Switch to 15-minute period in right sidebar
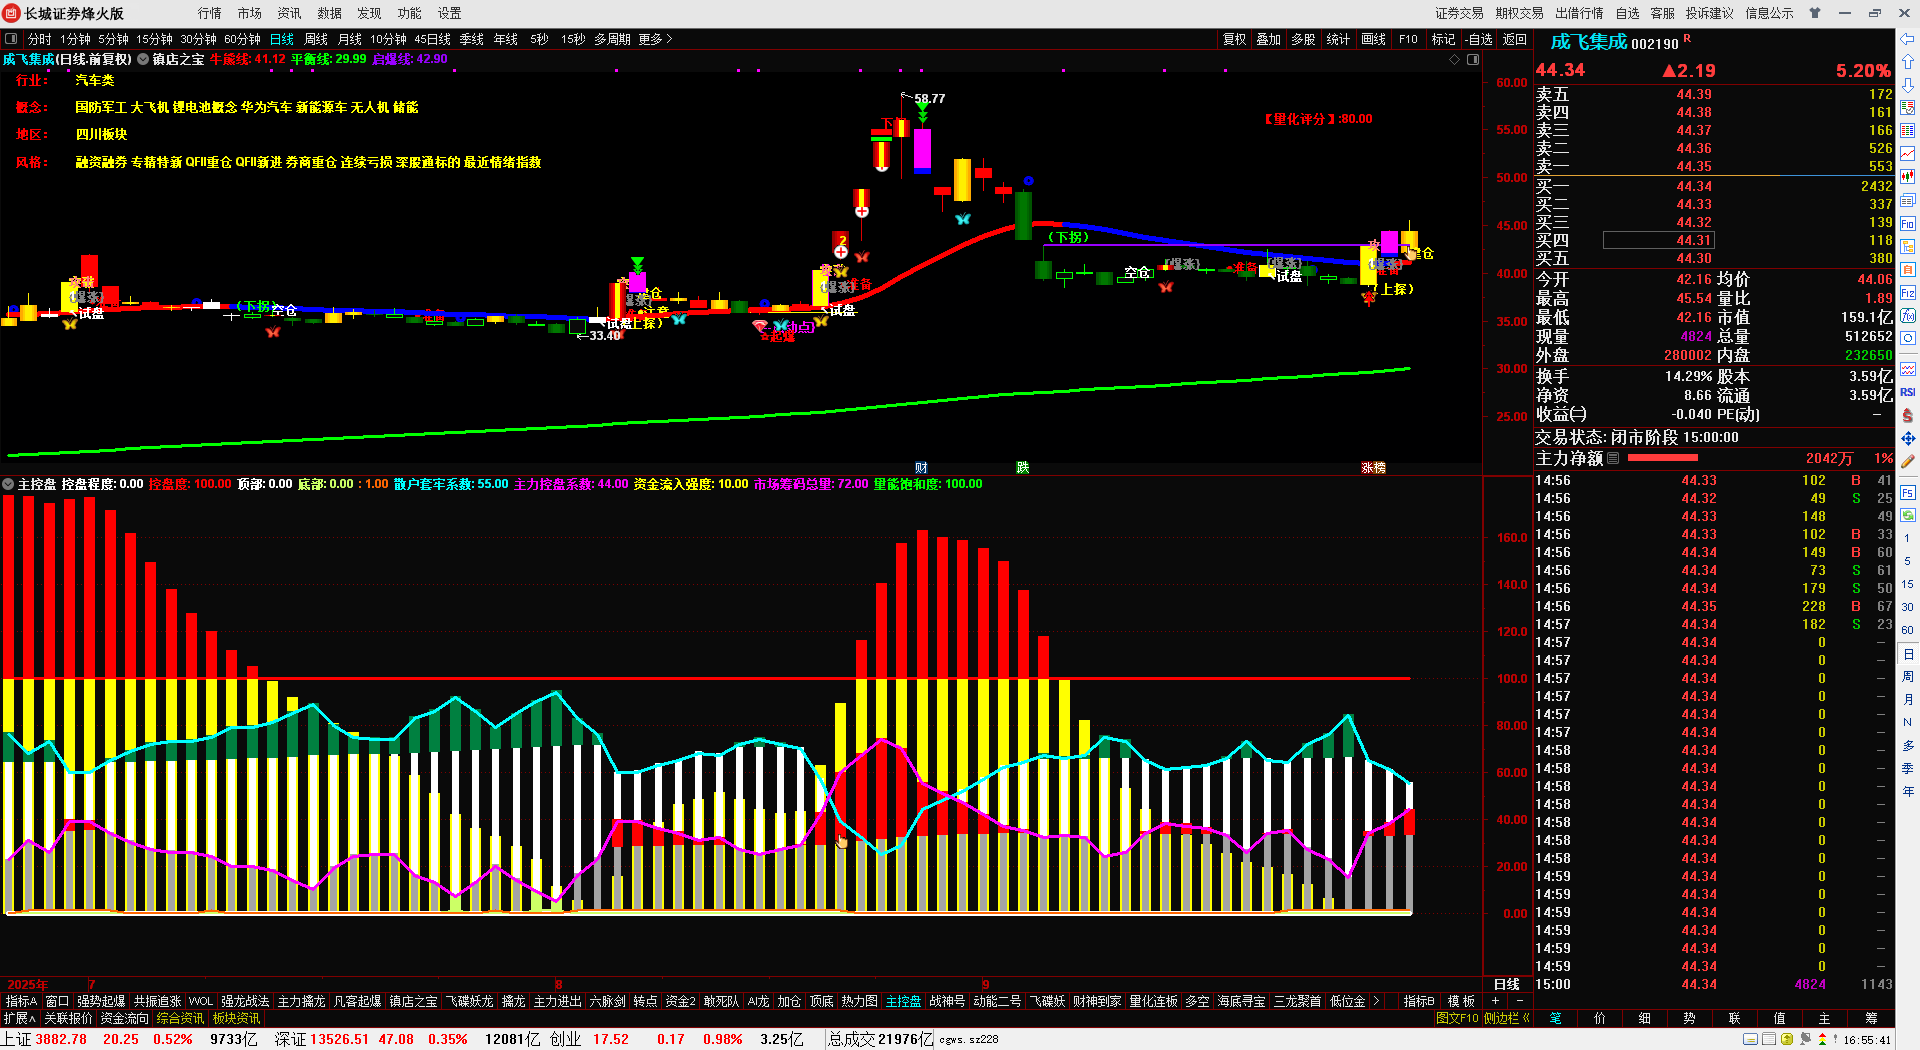The width and height of the screenshot is (1920, 1050). tap(1908, 585)
